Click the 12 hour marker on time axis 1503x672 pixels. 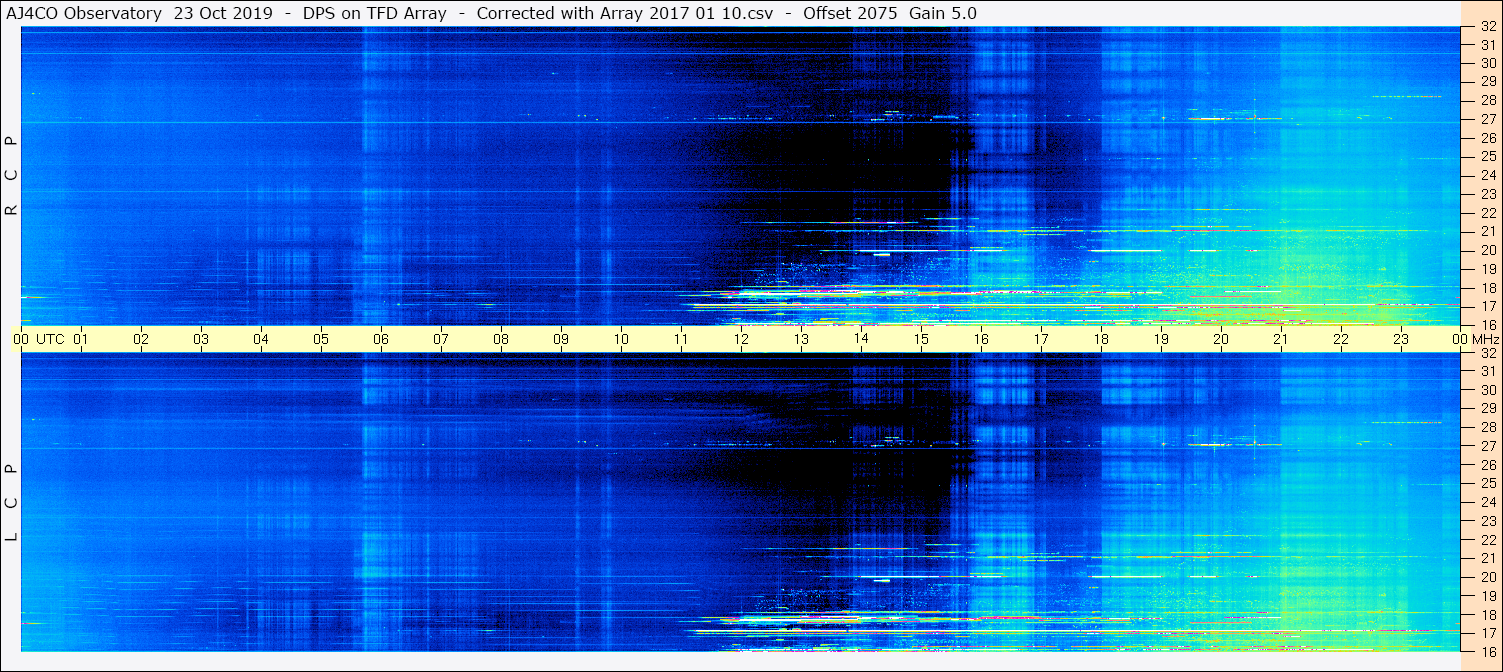click(741, 339)
